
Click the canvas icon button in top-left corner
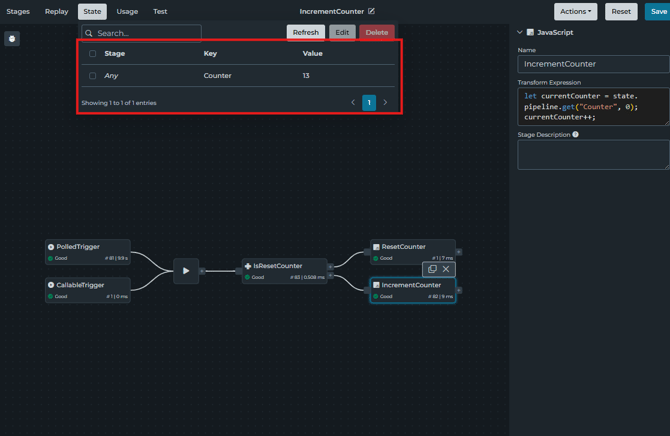pyautogui.click(x=12, y=39)
